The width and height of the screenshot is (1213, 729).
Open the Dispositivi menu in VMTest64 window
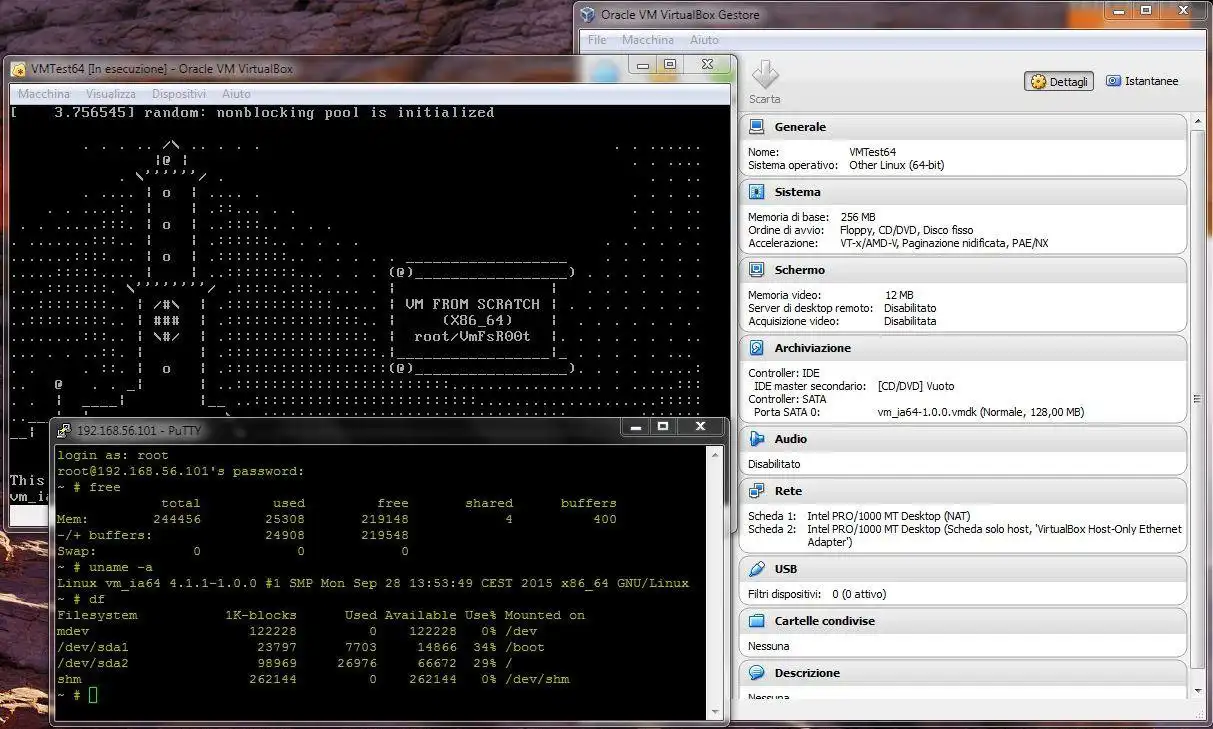[179, 94]
